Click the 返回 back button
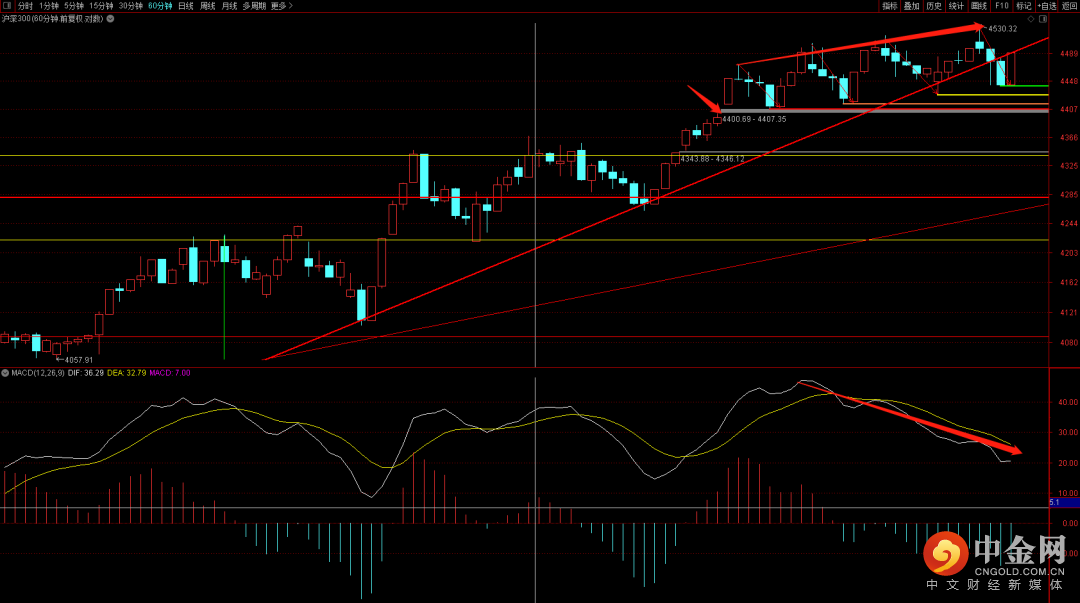The height and width of the screenshot is (603, 1080). click(x=1070, y=6)
